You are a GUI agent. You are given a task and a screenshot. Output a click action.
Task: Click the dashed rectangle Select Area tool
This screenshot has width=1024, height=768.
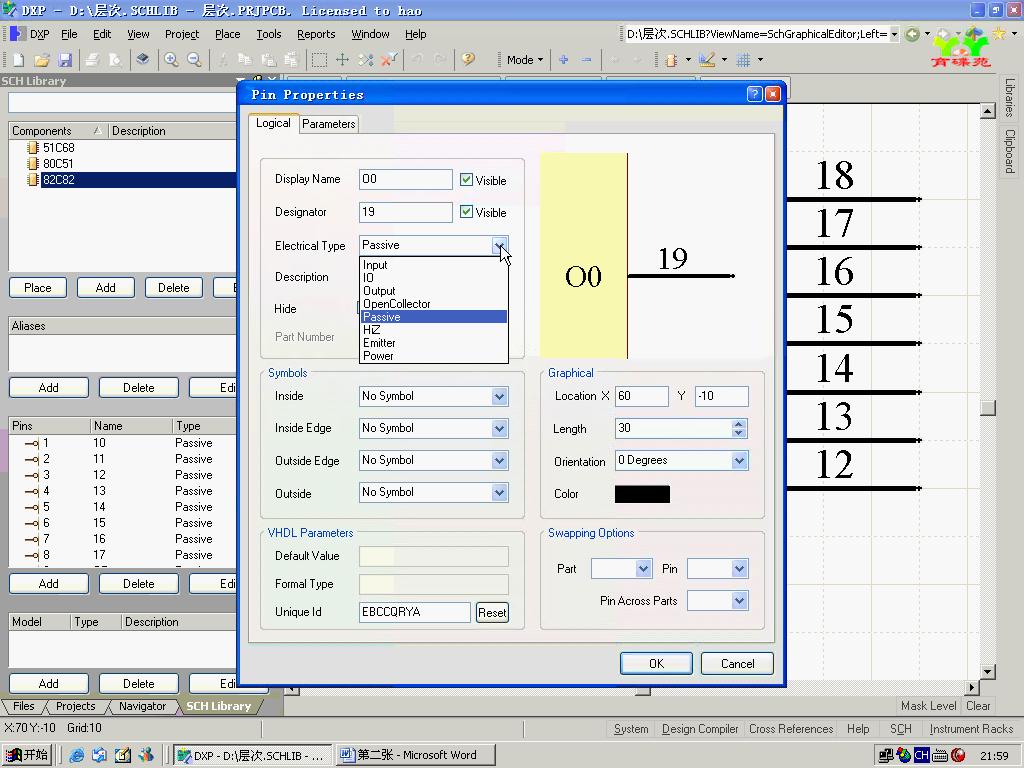319,60
